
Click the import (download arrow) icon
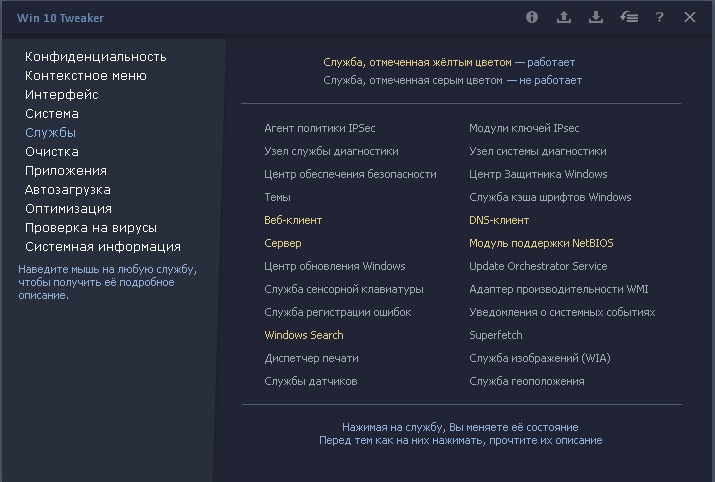[x=596, y=17]
